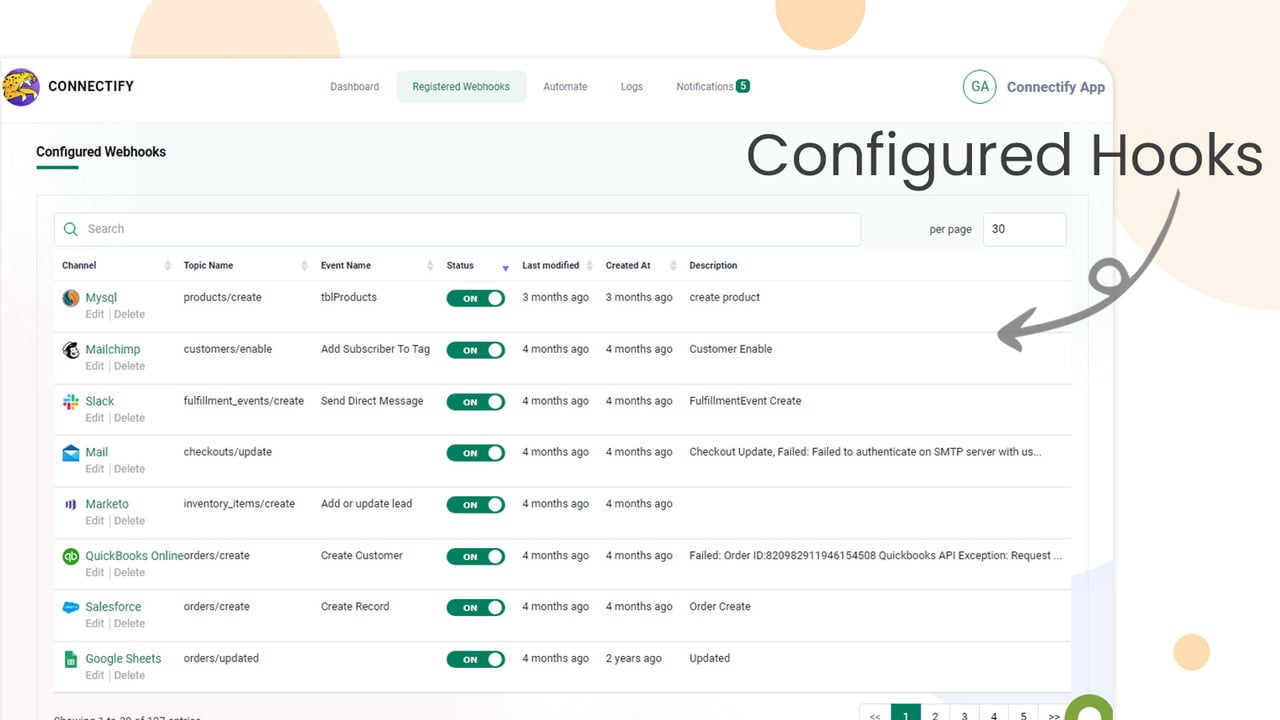
Task: Delete the Salesforce webhook
Action: click(x=129, y=624)
